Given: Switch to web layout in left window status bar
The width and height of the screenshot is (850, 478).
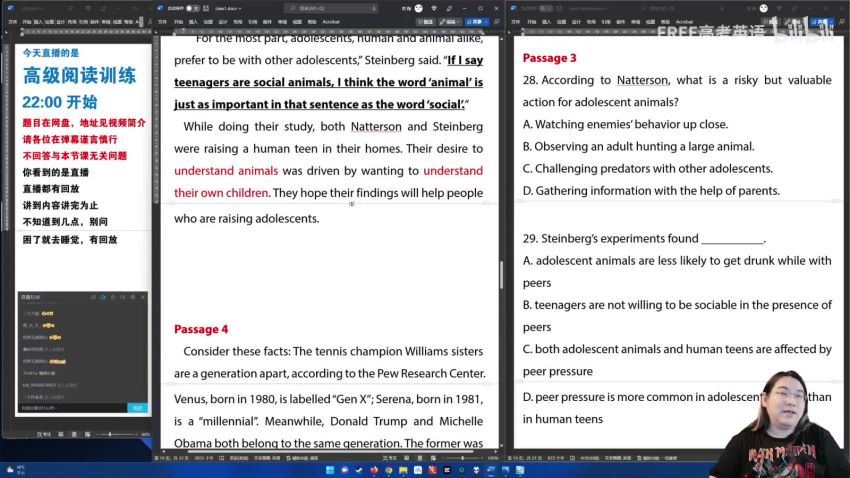Looking at the screenshot, I should click(88, 434).
